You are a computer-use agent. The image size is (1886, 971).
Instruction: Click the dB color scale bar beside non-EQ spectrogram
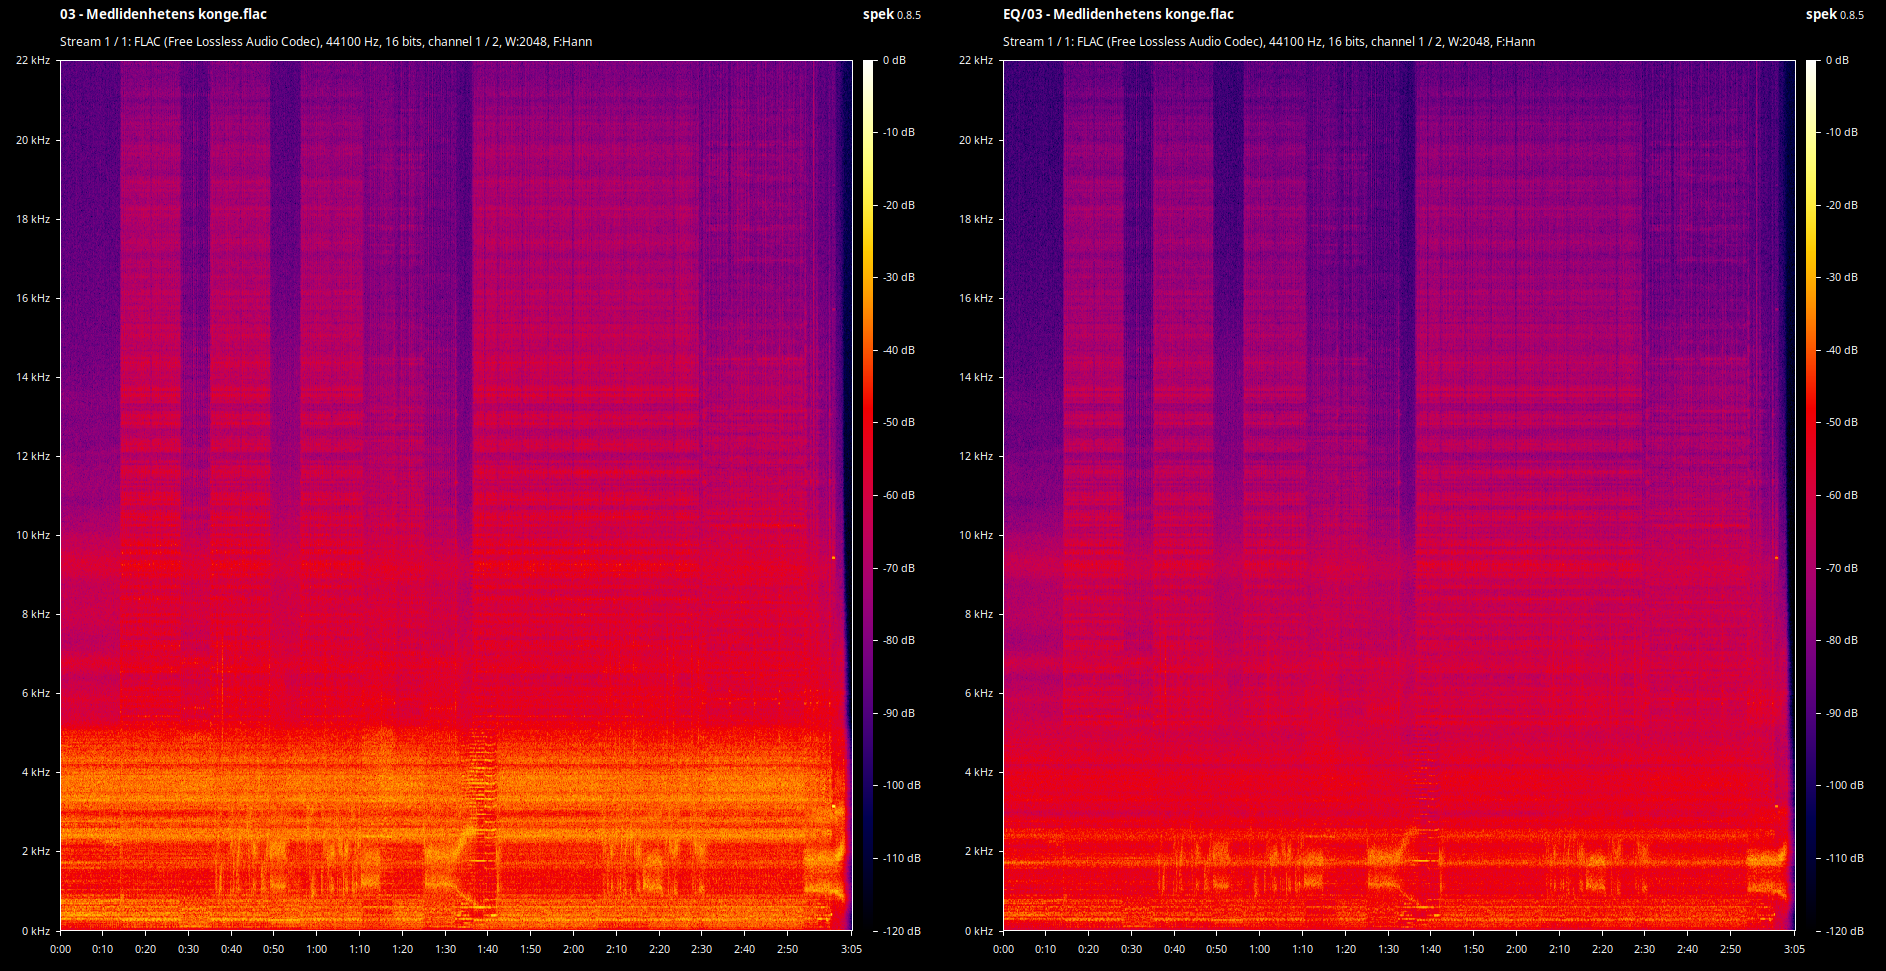[x=868, y=495]
